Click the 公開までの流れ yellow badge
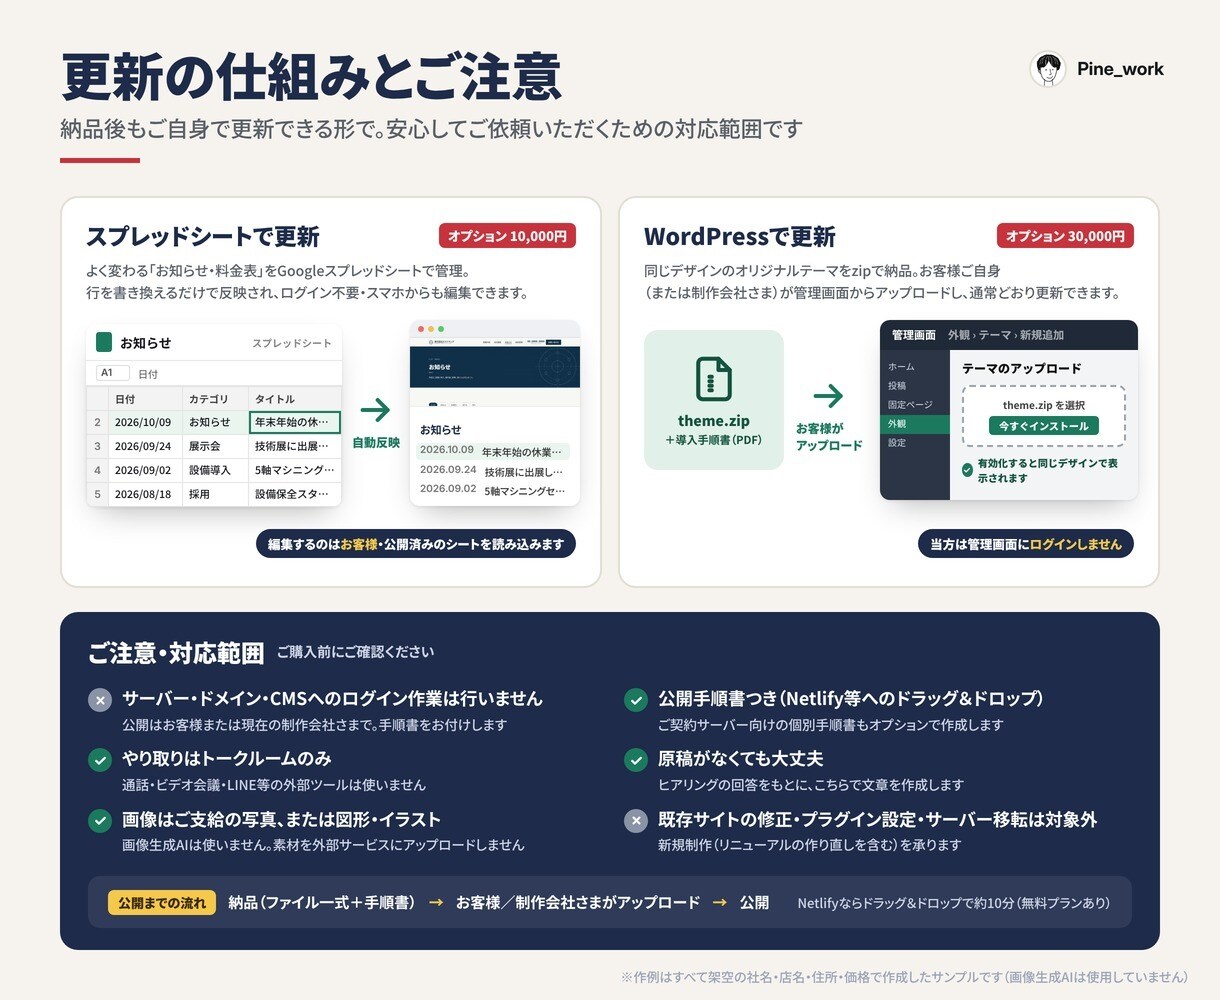The height and width of the screenshot is (1000, 1220). tap(162, 903)
